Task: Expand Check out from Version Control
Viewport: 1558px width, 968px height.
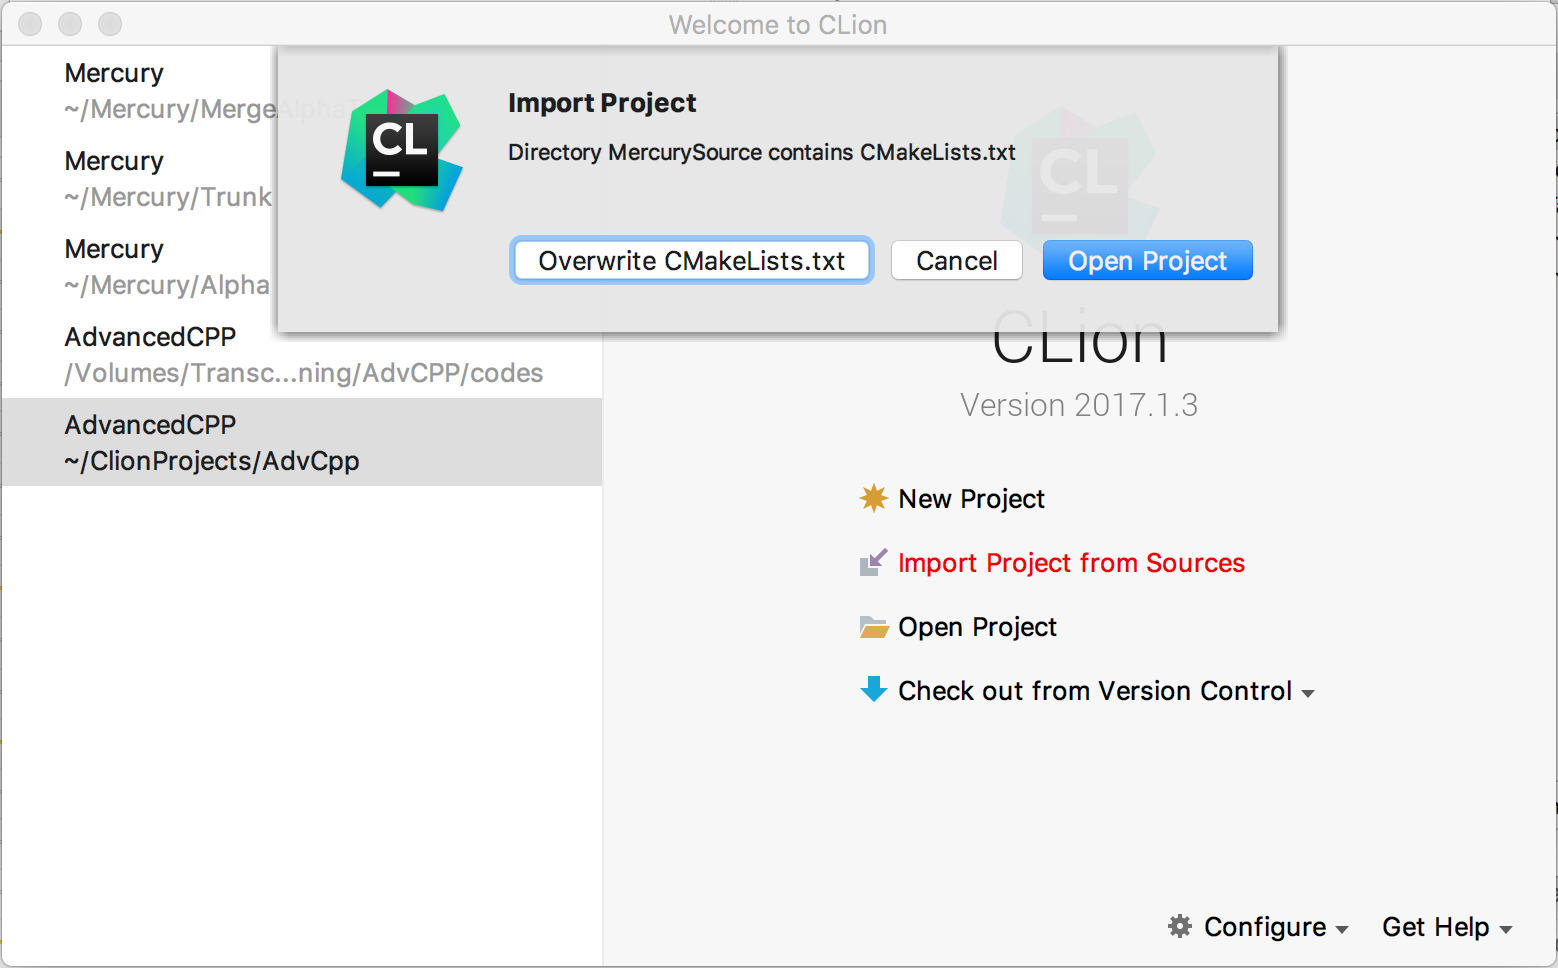Action: tap(1106, 691)
